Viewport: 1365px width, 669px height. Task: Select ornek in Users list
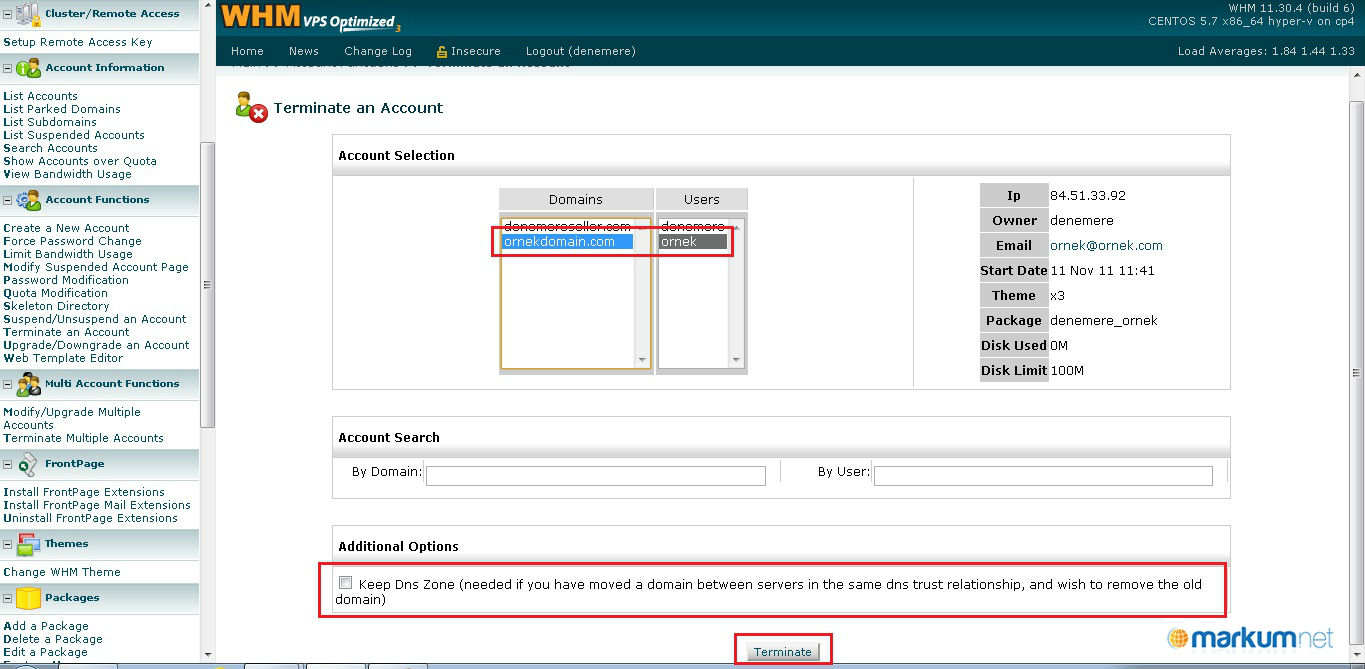pyautogui.click(x=693, y=242)
